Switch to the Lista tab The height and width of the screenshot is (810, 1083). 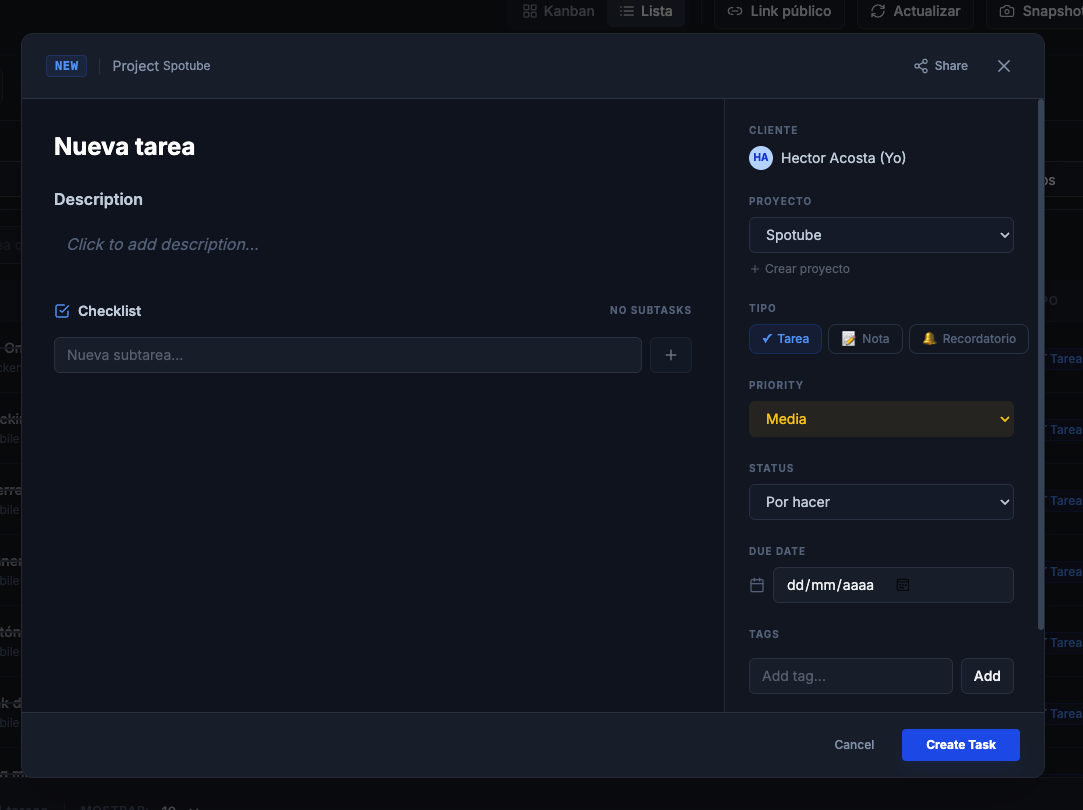pyautogui.click(x=646, y=11)
